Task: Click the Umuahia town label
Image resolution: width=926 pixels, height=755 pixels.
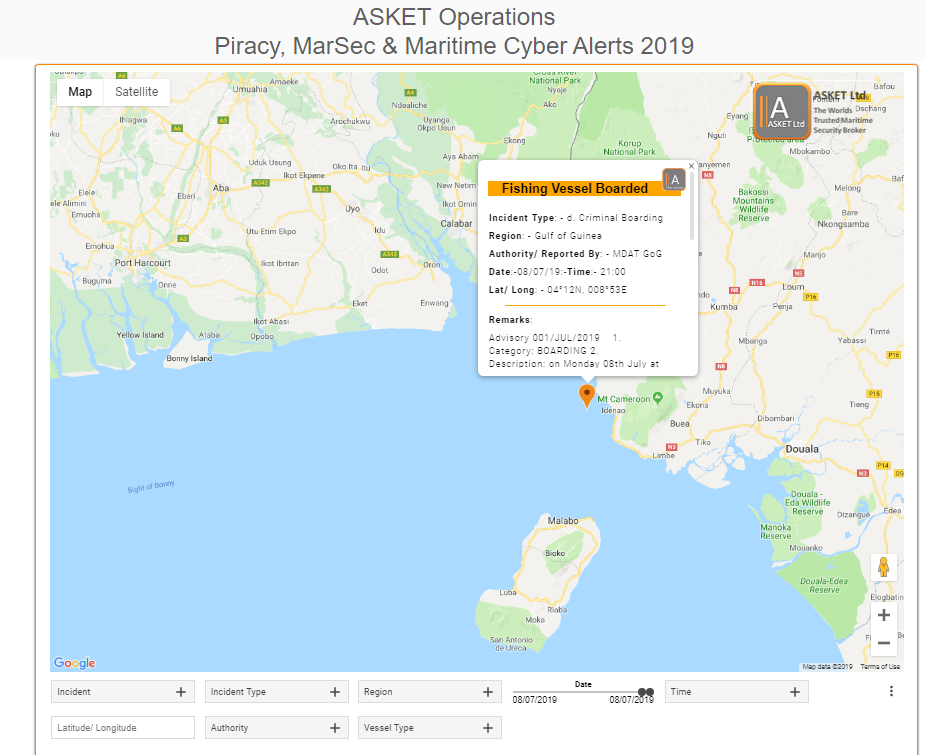Action: click(250, 89)
